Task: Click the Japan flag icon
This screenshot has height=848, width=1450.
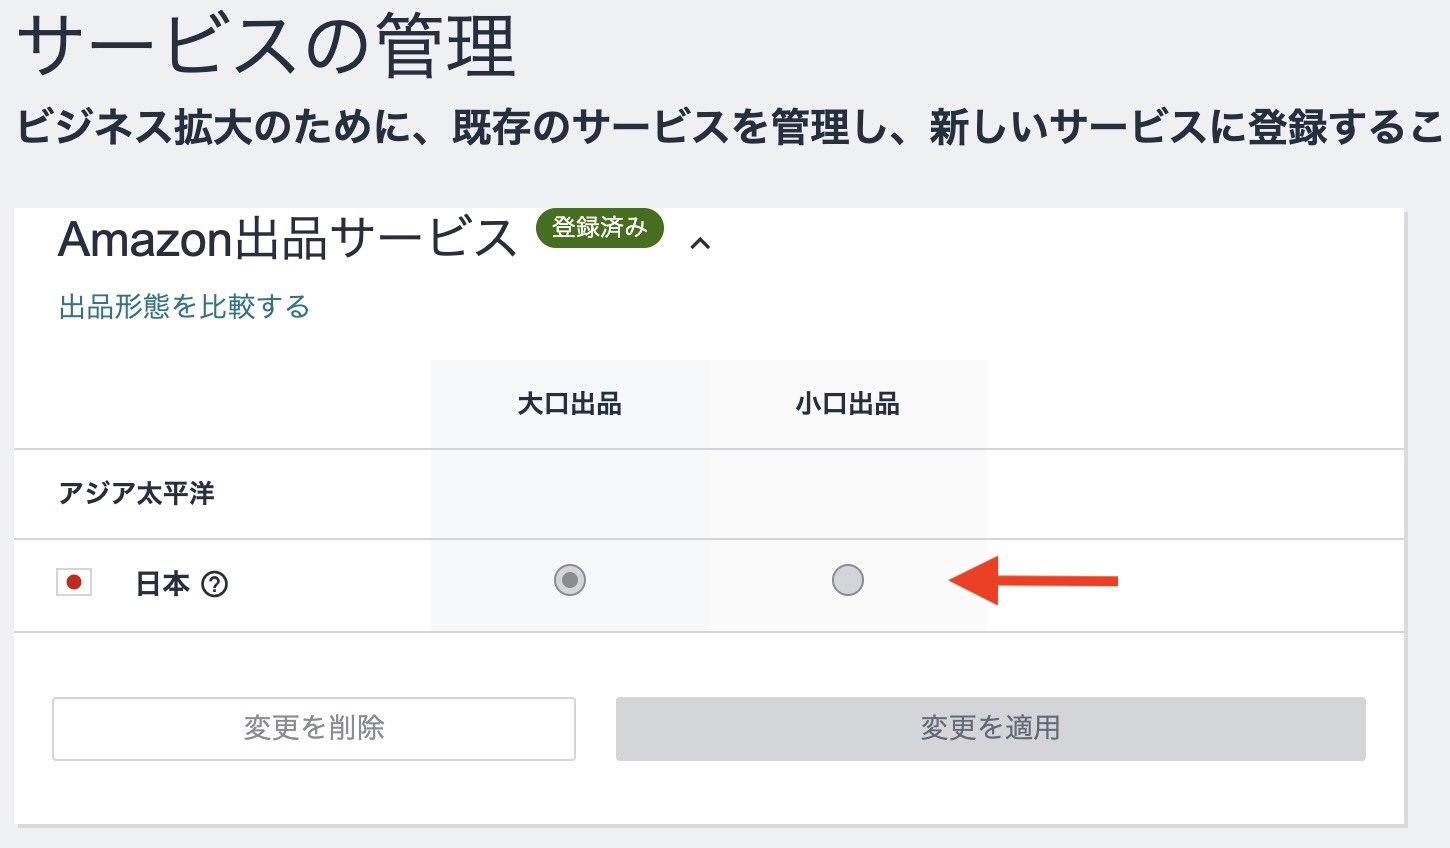Action: coord(74,580)
